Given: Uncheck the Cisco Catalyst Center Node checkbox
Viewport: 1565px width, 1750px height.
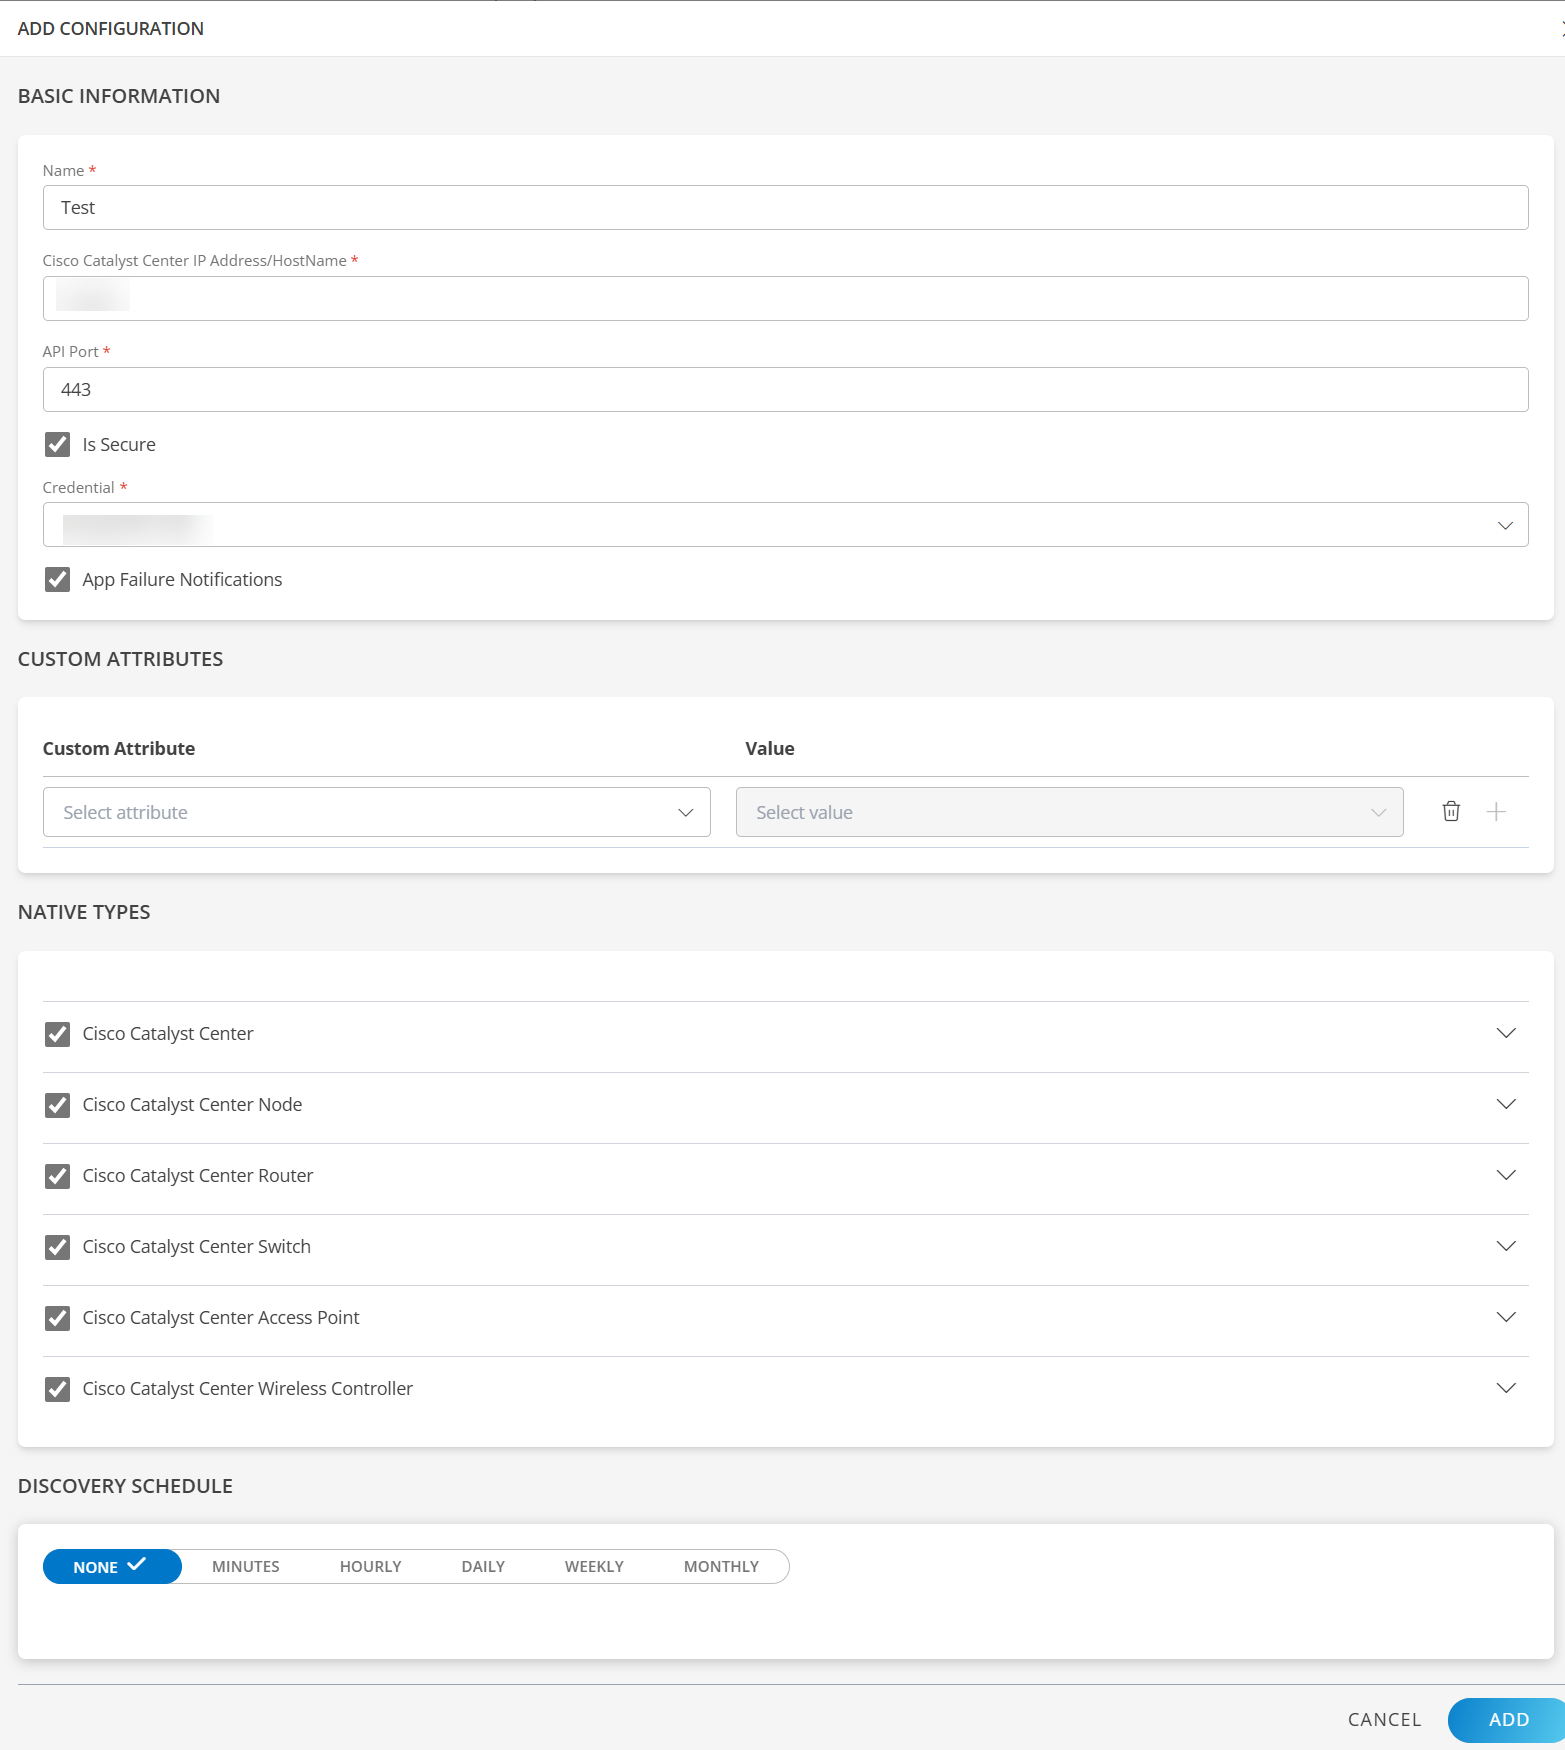Looking at the screenshot, I should pos(58,1104).
